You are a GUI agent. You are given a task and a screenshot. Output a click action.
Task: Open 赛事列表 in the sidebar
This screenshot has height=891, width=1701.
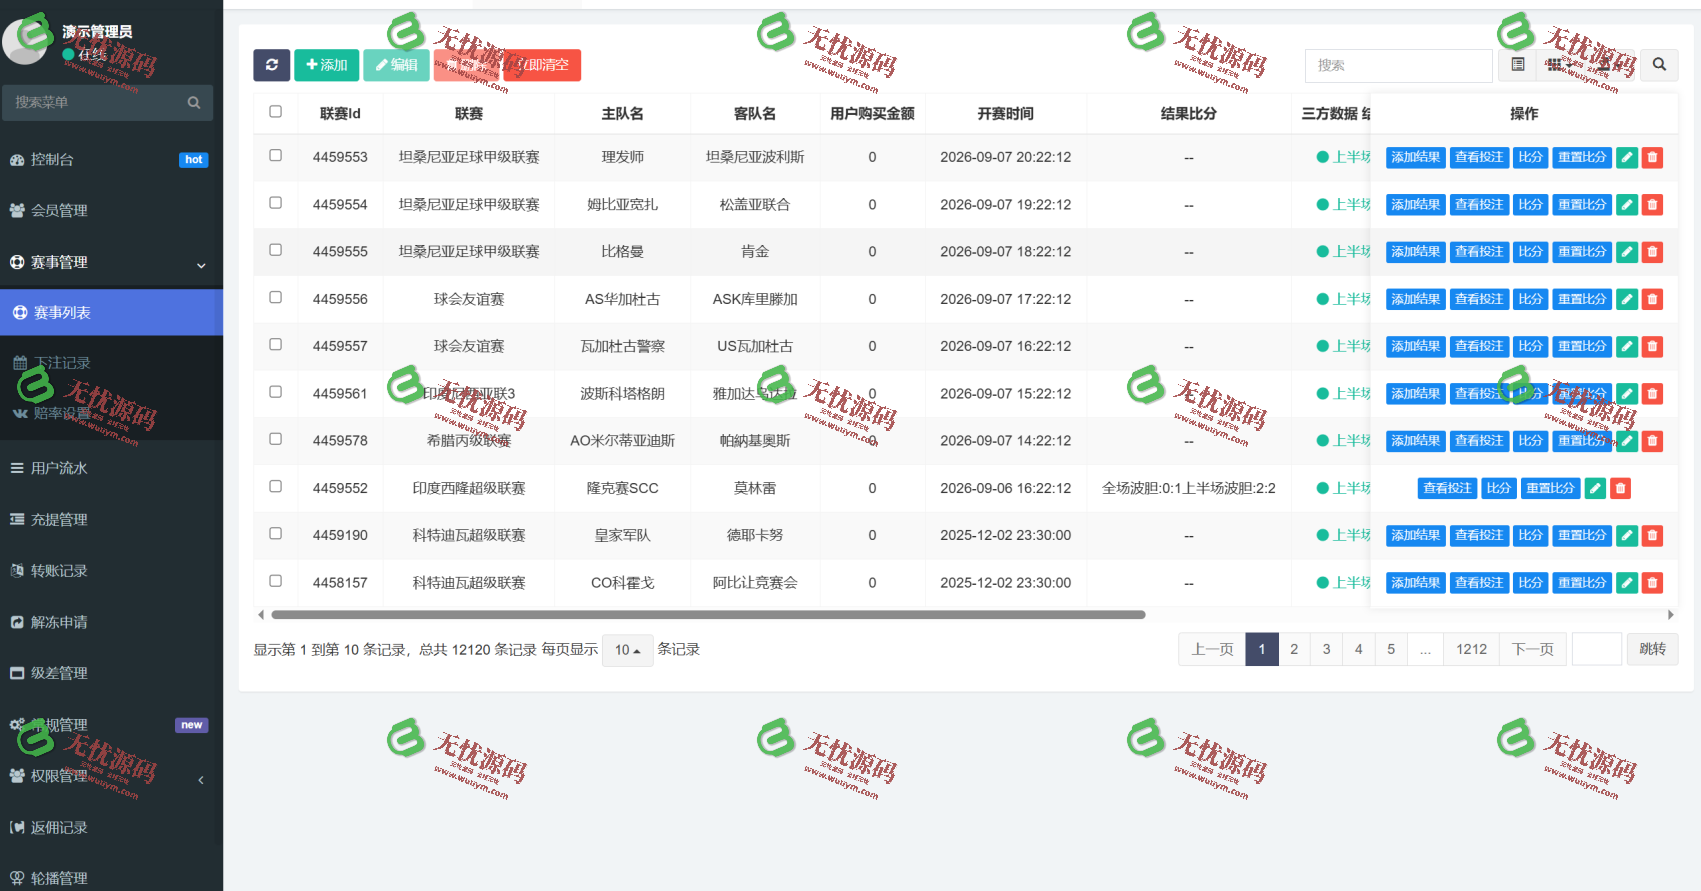111,313
